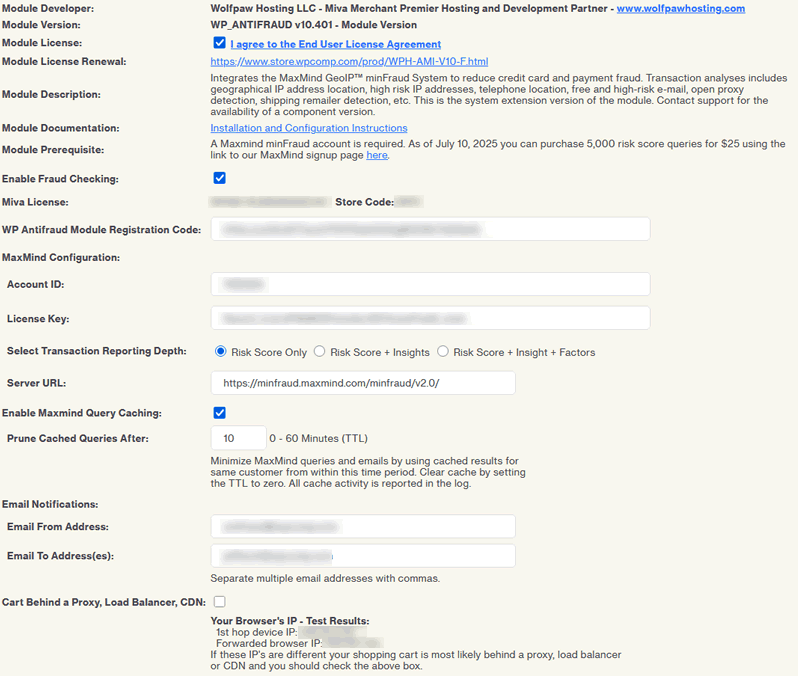798x676 pixels.
Task: Click the Prune Cached Queries minutes field
Action: tap(238, 439)
